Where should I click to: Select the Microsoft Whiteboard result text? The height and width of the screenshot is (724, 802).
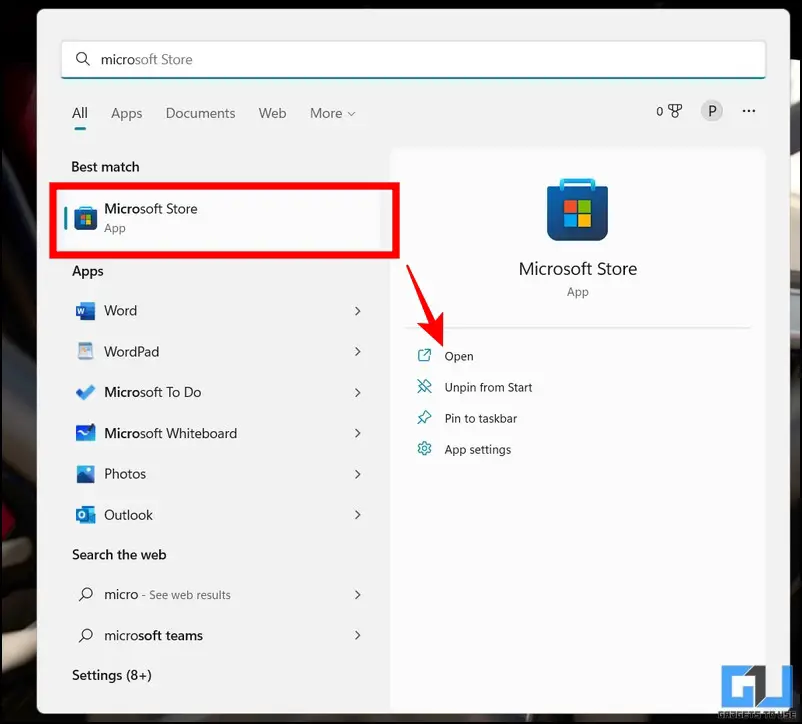point(170,433)
